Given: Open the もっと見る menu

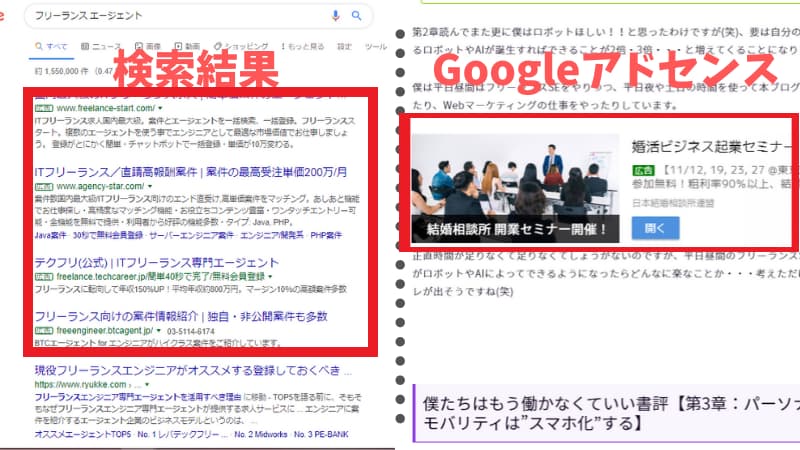Looking at the screenshot, I should [x=303, y=46].
